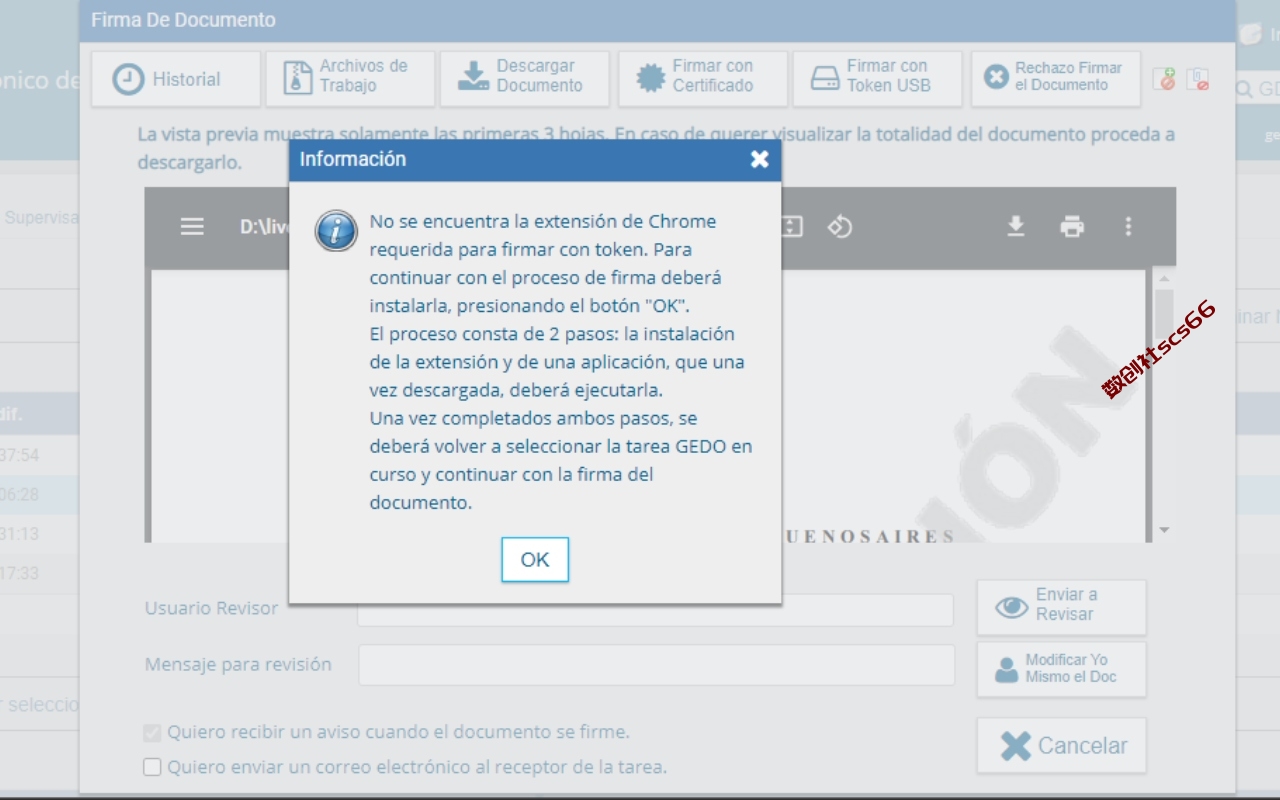Click the fit-to-page icon in PDF viewer

pos(792,227)
